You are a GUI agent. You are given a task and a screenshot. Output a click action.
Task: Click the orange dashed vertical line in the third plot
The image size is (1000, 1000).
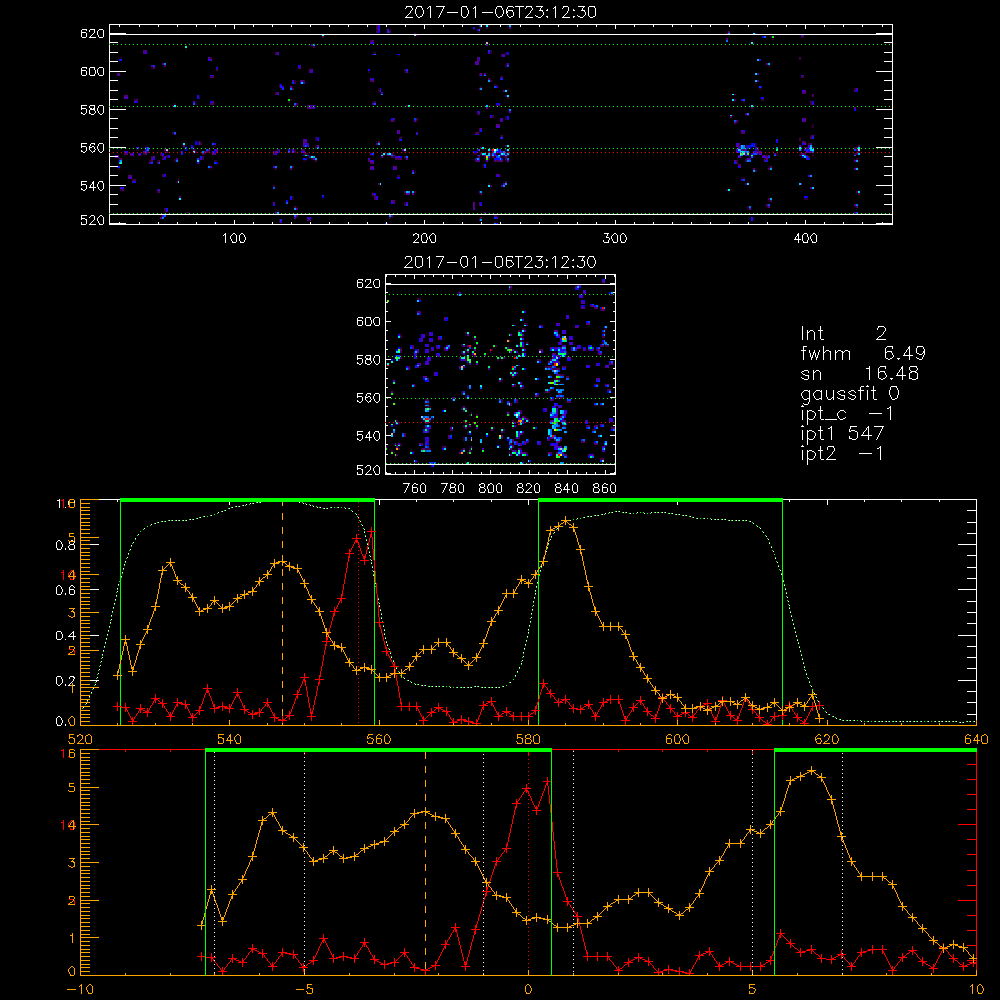(283, 612)
